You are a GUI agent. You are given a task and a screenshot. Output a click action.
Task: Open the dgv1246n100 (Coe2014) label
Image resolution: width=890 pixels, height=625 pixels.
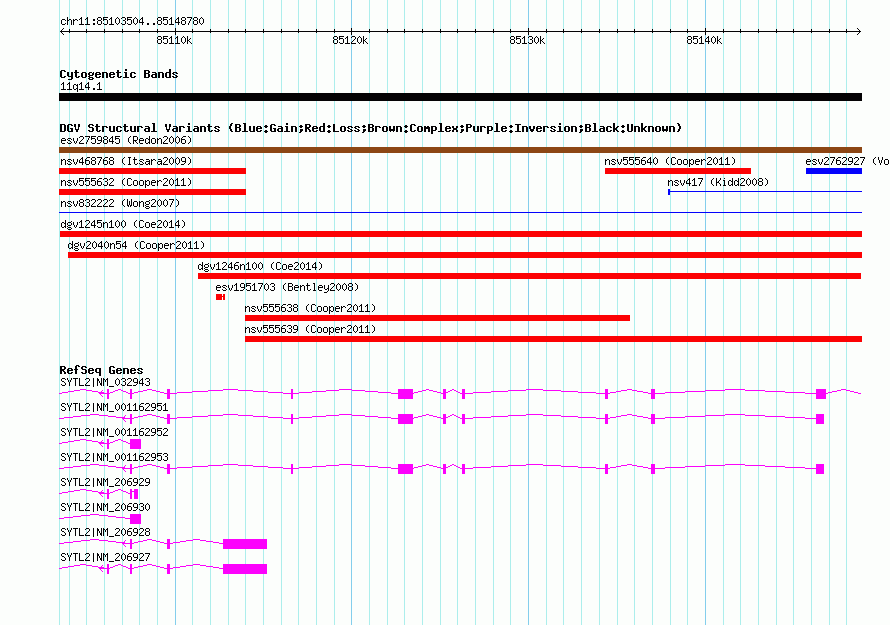pos(260,266)
